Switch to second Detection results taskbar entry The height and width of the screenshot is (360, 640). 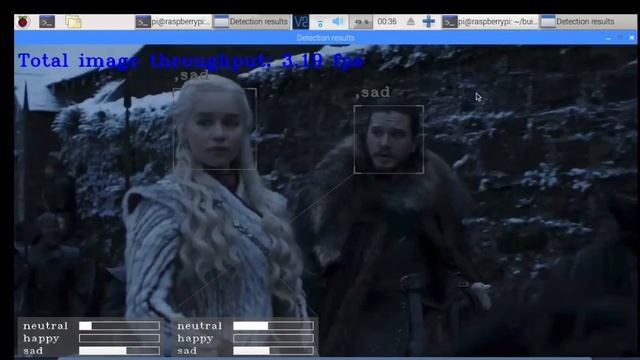pos(588,22)
